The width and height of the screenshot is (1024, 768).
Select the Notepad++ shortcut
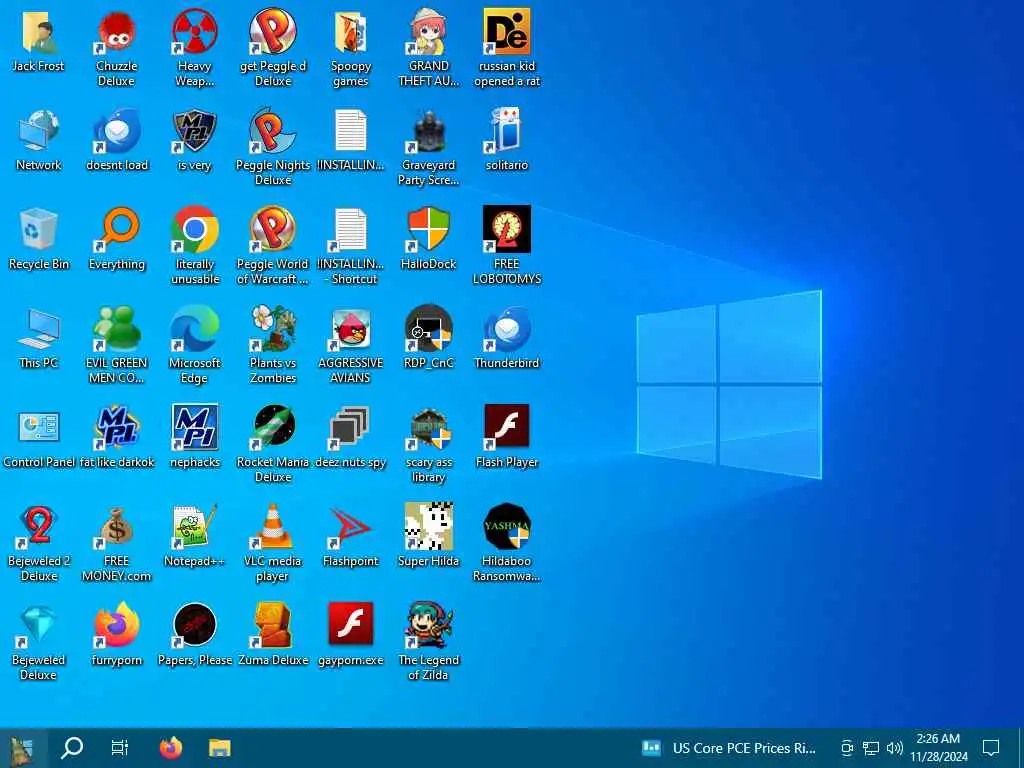point(195,526)
